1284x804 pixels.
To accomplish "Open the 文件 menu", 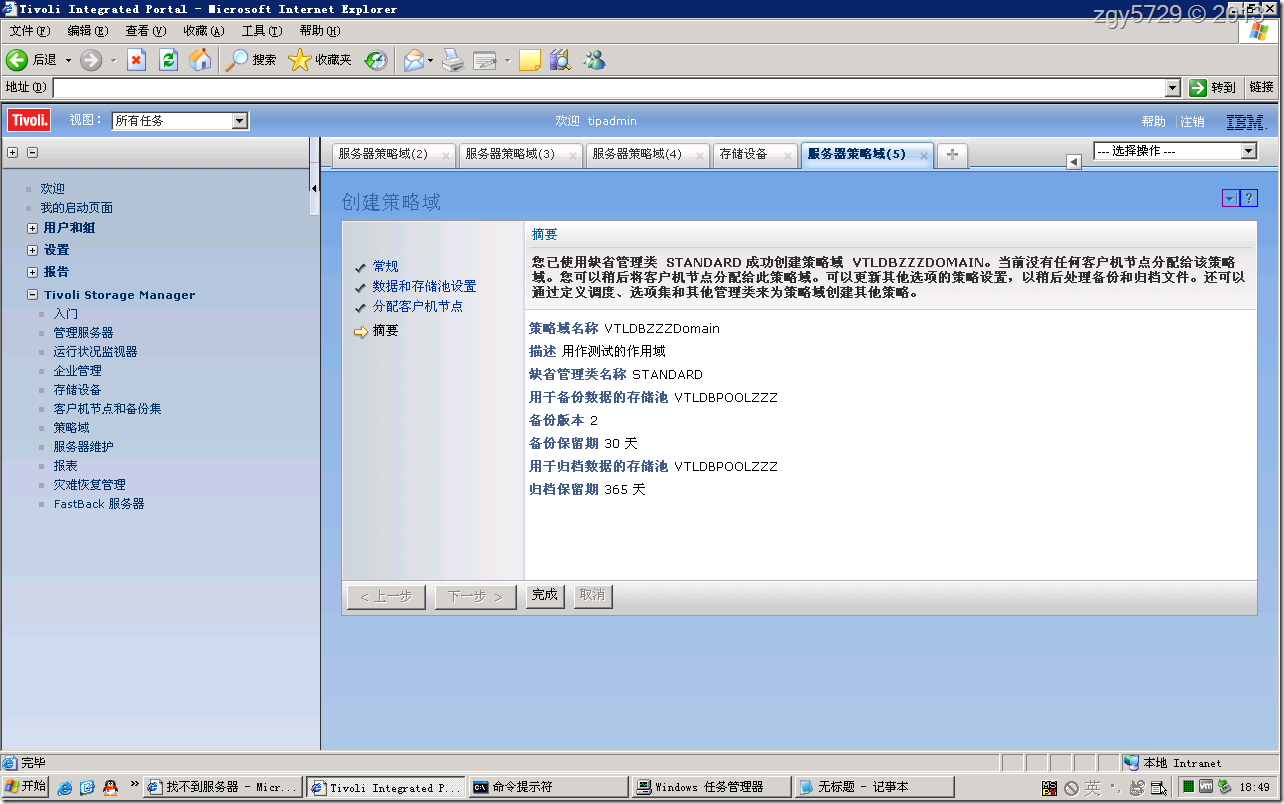I will (29, 31).
